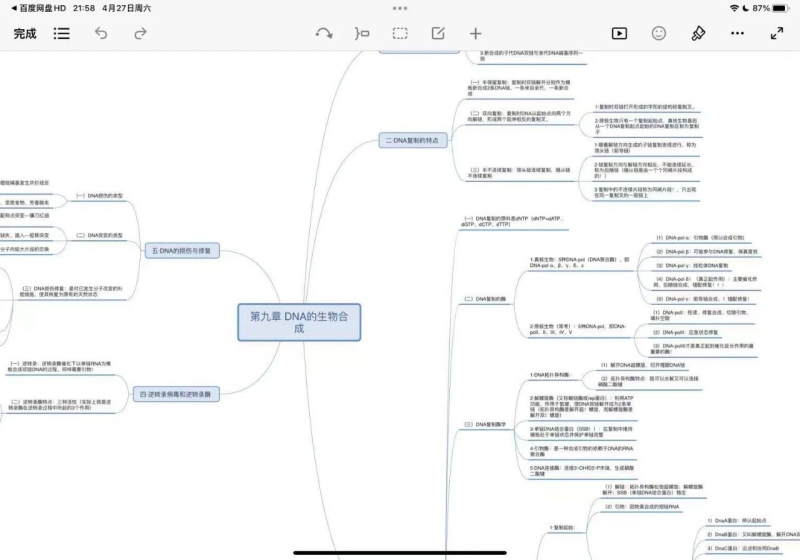The width and height of the screenshot is (800, 560).
Task: Return to 百度网盘 HD app via back arrow
Action: click(x=38, y=8)
